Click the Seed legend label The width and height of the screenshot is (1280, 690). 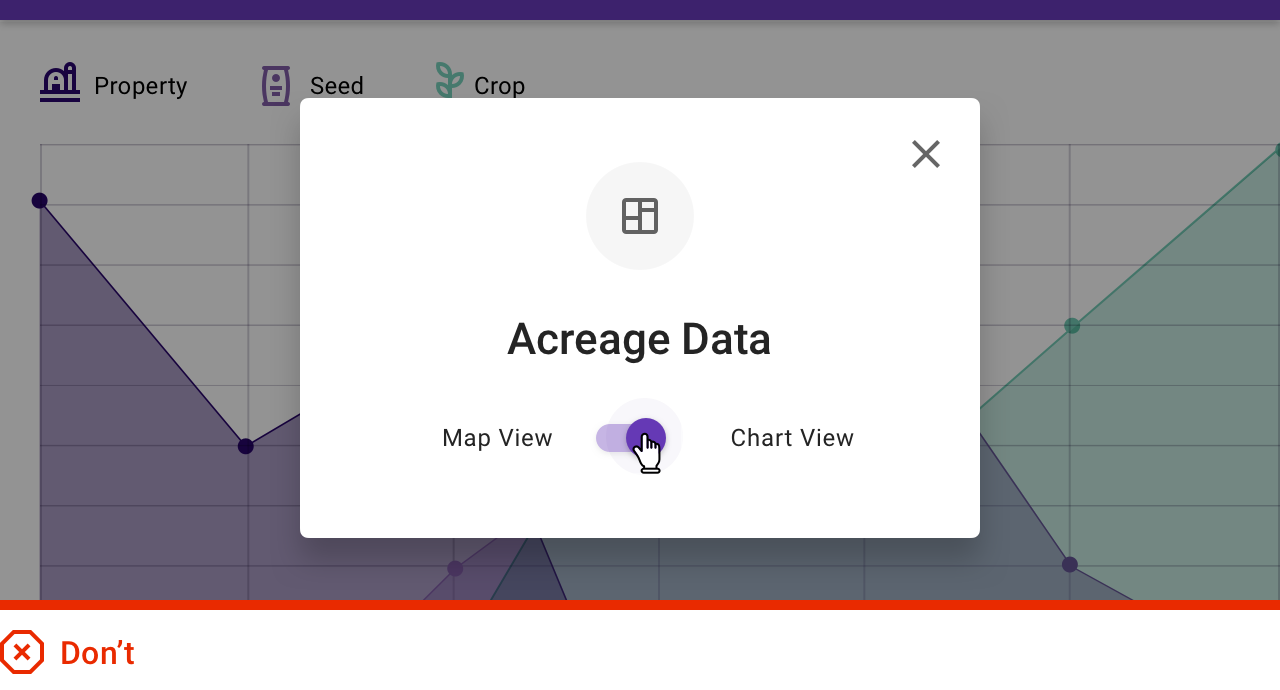[x=337, y=86]
